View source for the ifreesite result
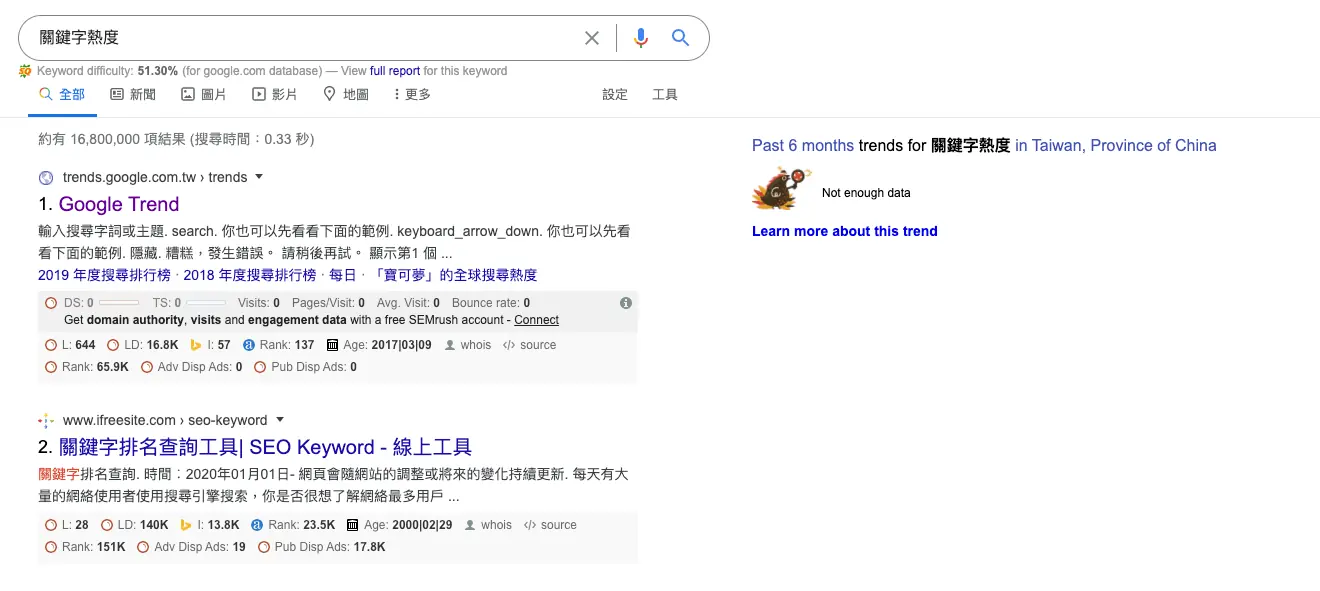The height and width of the screenshot is (591, 1320). pos(550,525)
